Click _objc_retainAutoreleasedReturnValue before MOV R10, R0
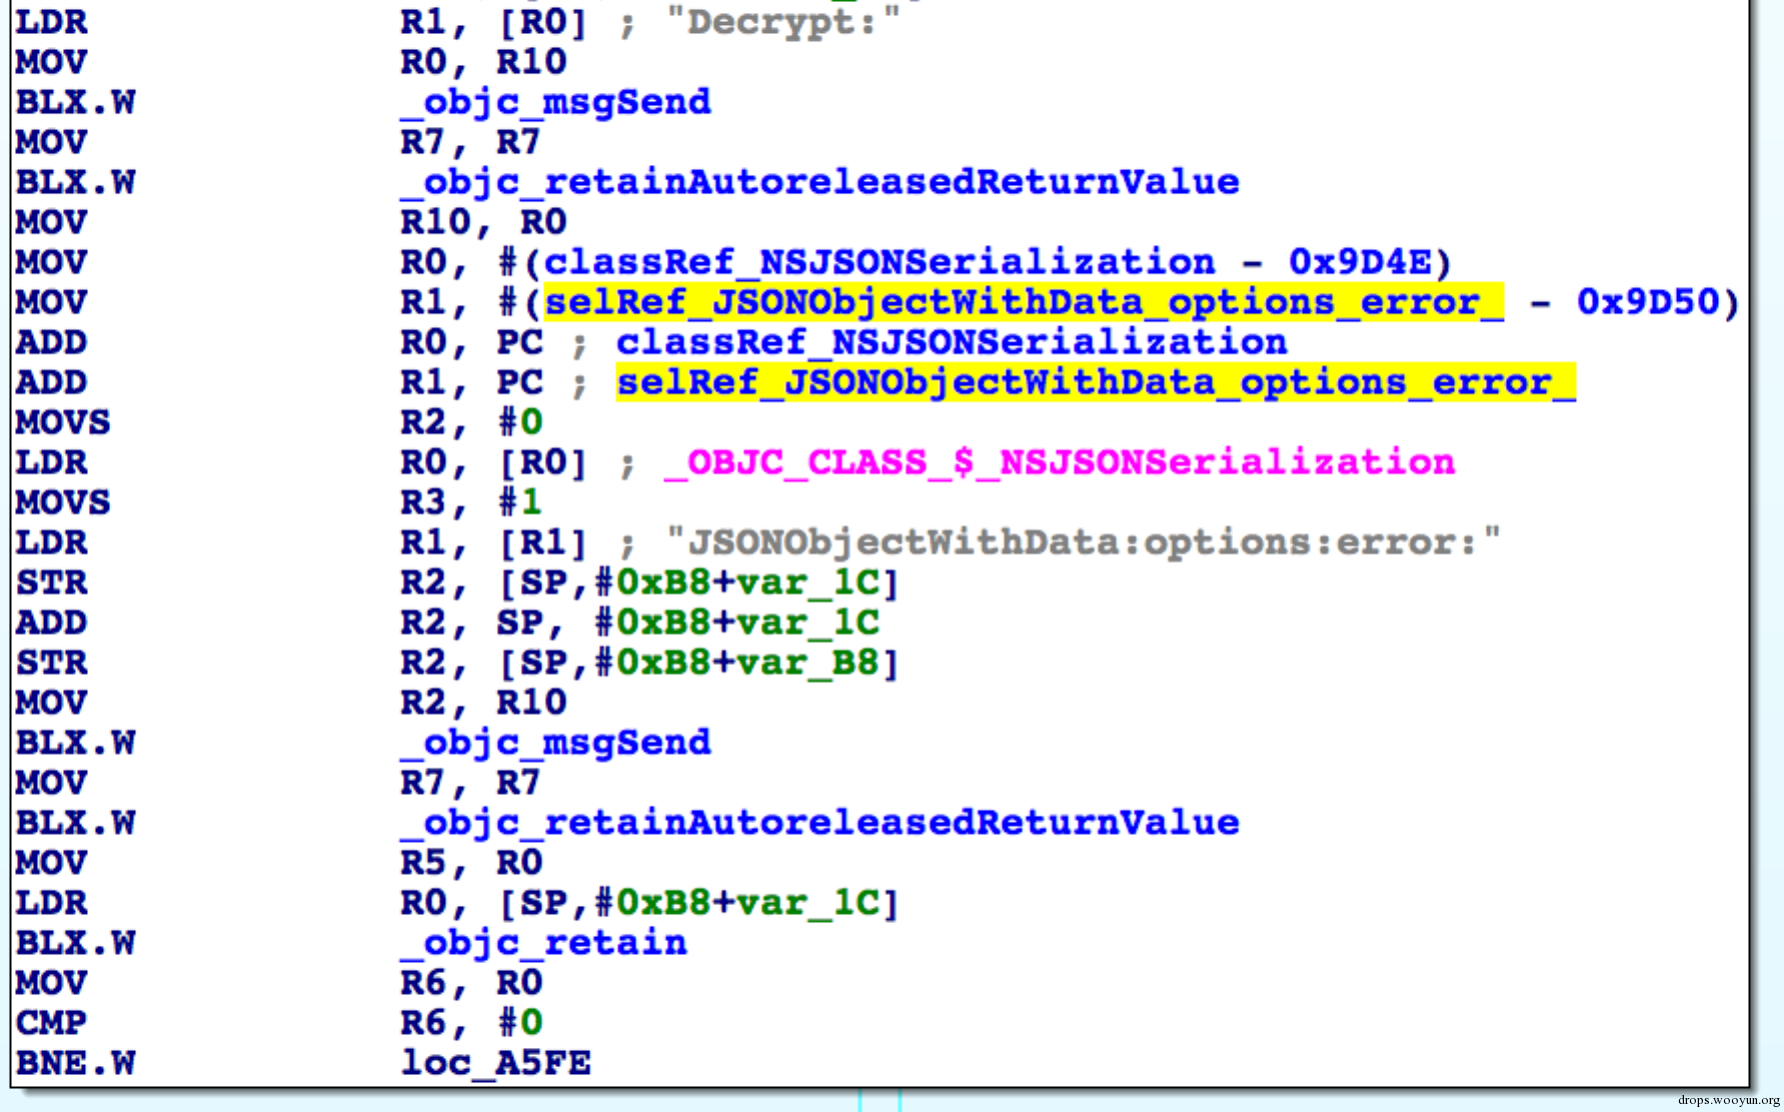Viewport: 1784px width, 1112px height. [x=819, y=182]
